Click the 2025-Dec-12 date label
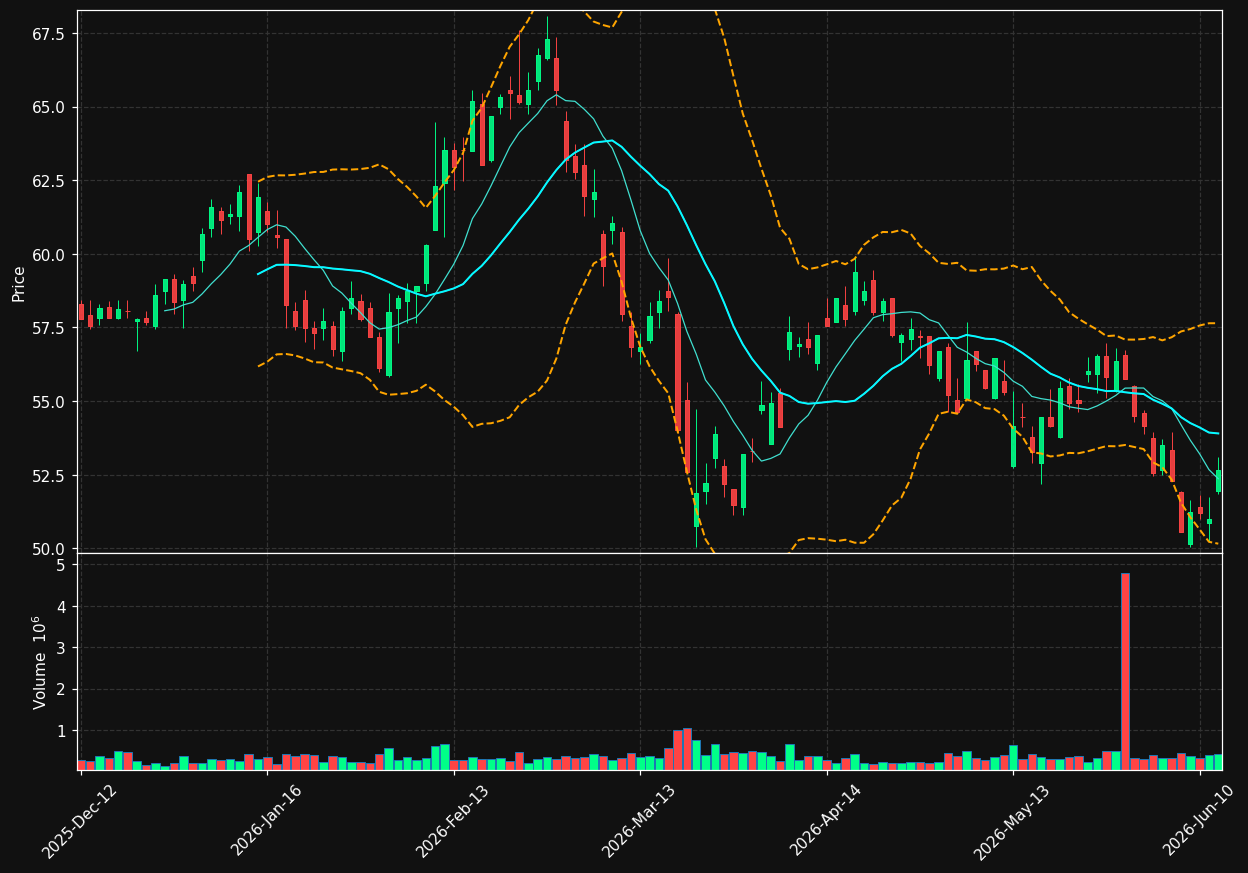1248x873 pixels. point(79,821)
